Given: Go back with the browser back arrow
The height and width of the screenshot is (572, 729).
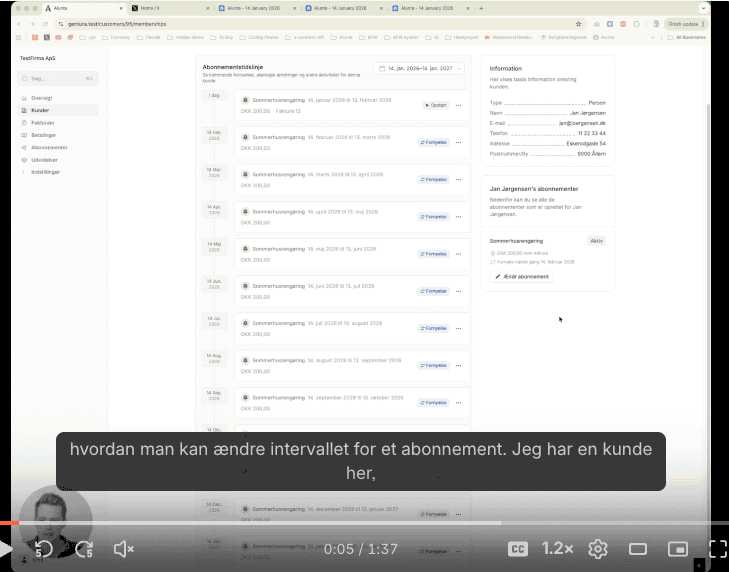Looking at the screenshot, I should [19, 24].
